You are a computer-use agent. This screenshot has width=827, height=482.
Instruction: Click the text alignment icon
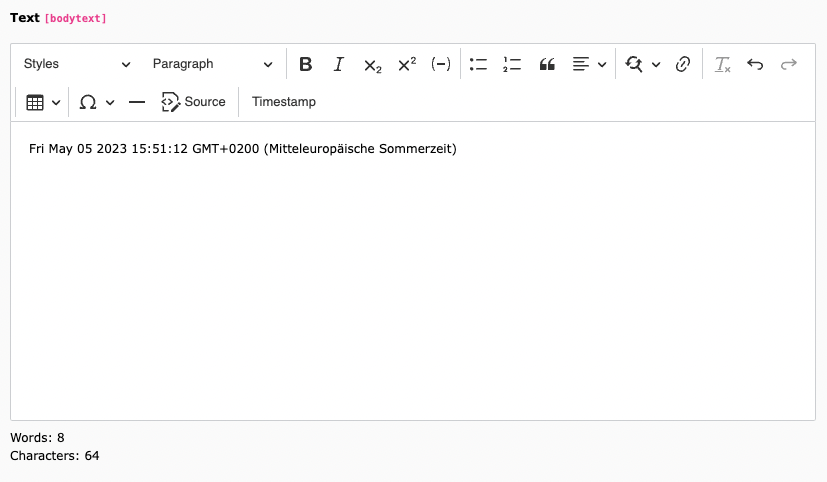(581, 64)
